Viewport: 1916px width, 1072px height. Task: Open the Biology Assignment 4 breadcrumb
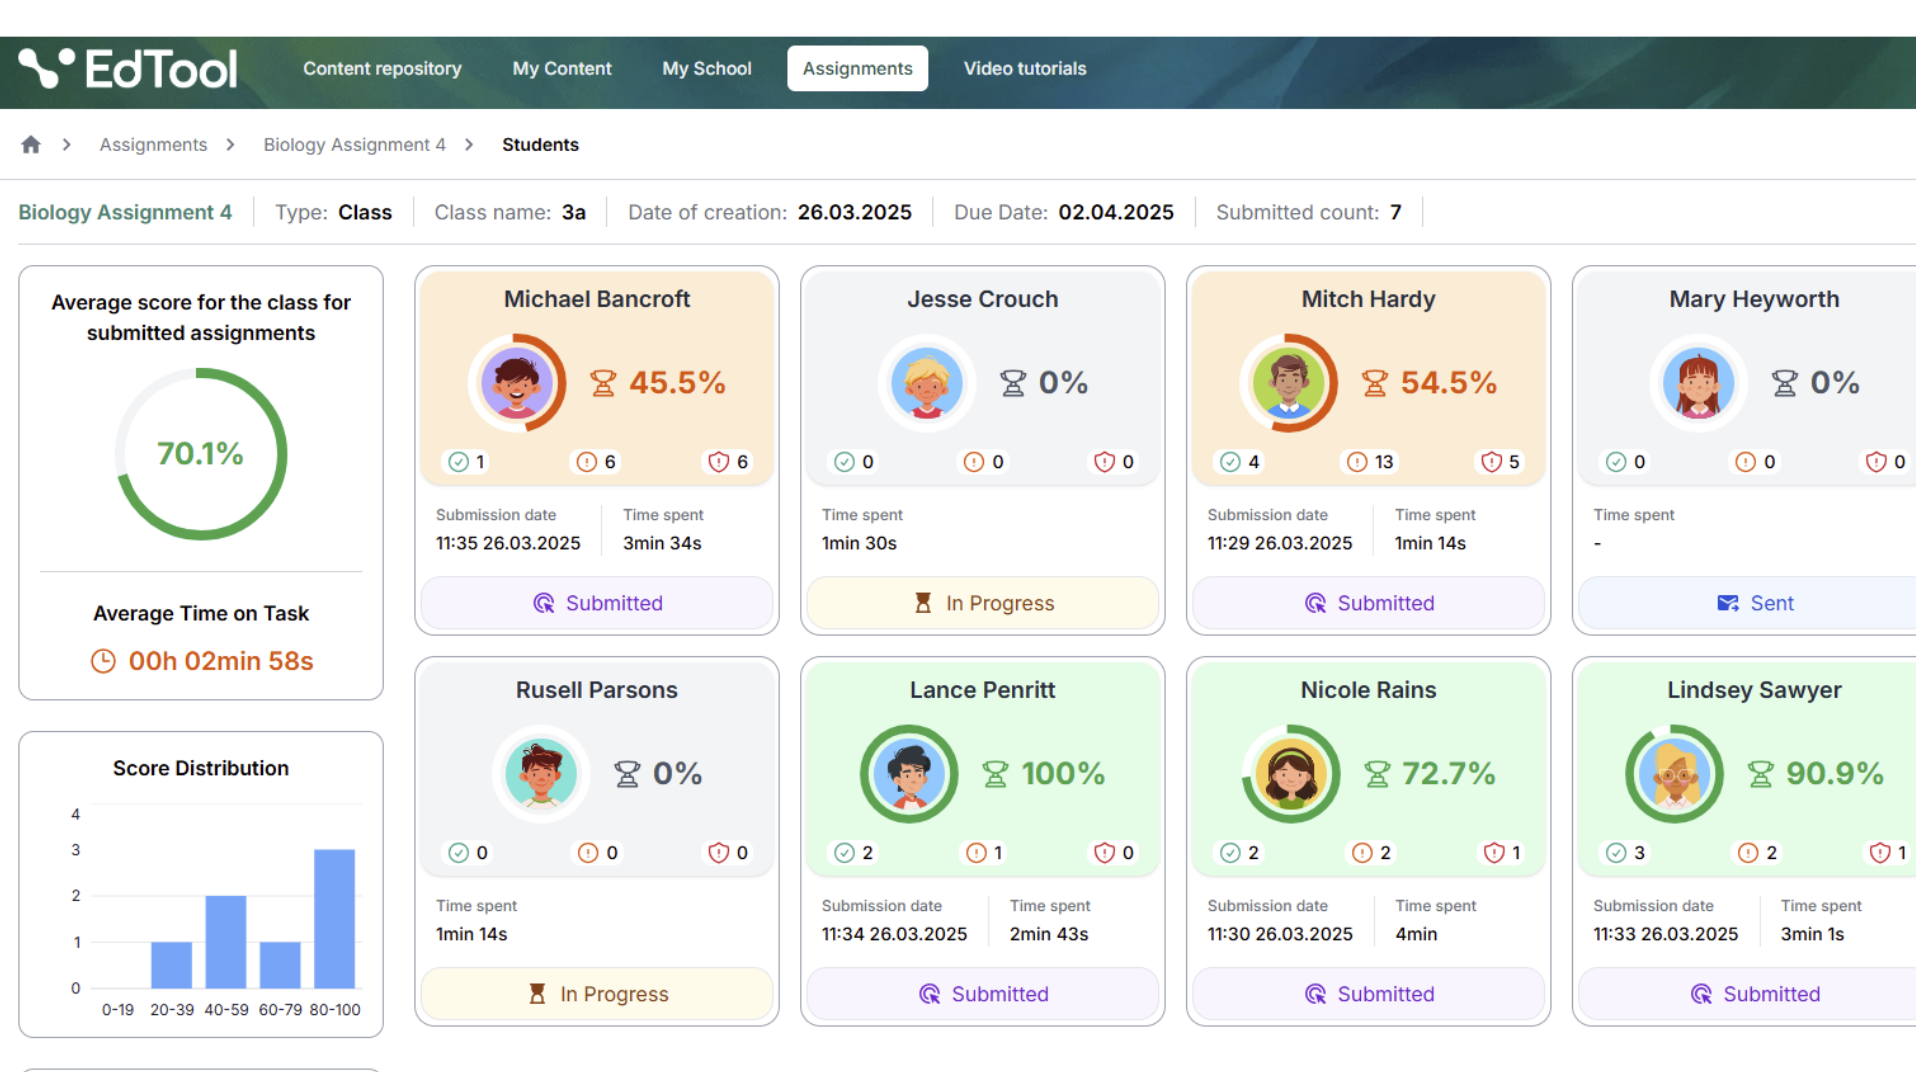pos(354,145)
